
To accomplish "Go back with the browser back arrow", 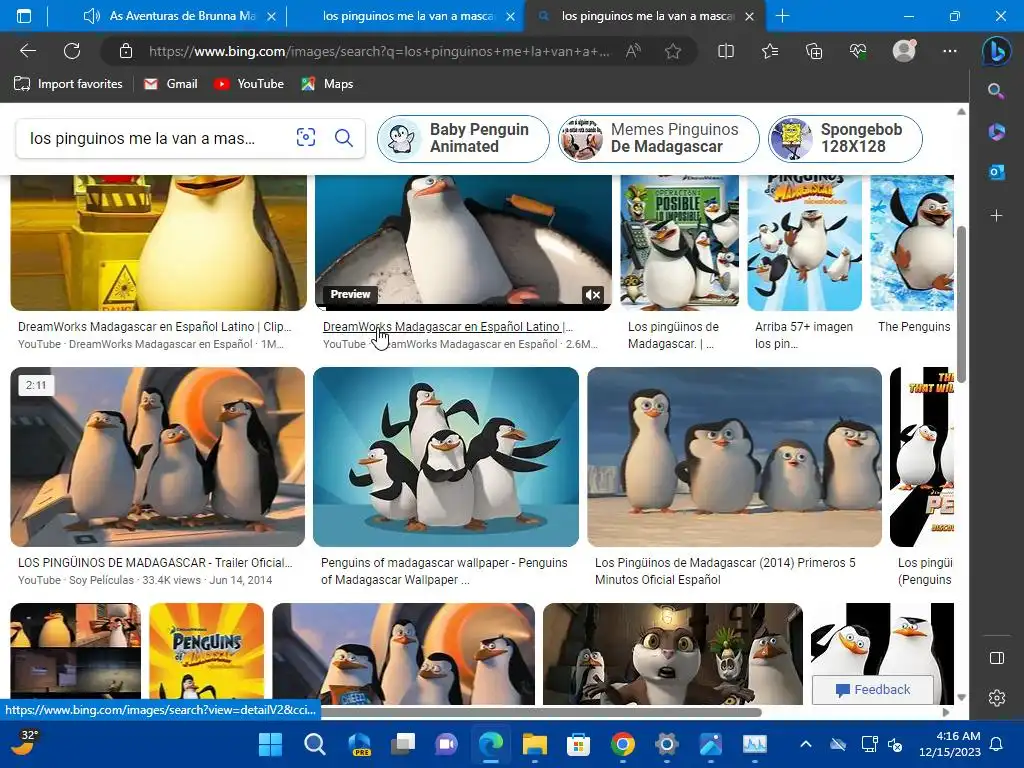I will pos(28,51).
